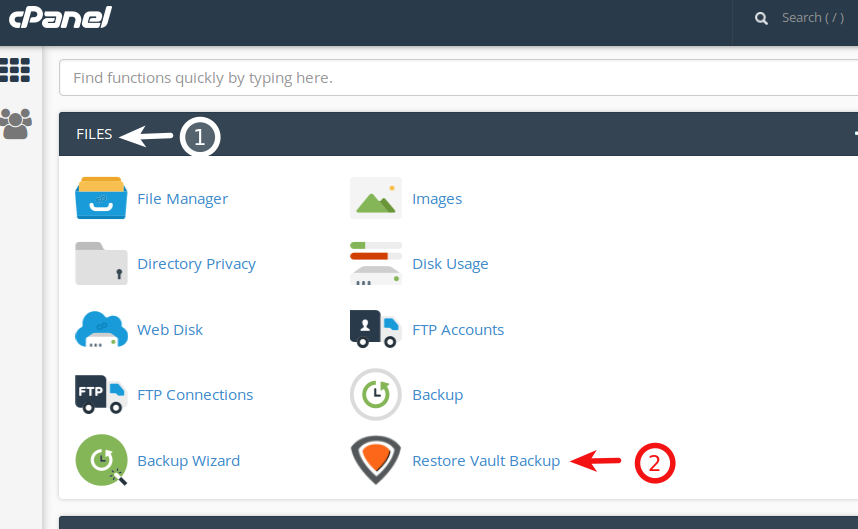Open the Images mountain icon
This screenshot has width=858, height=529.
point(376,198)
